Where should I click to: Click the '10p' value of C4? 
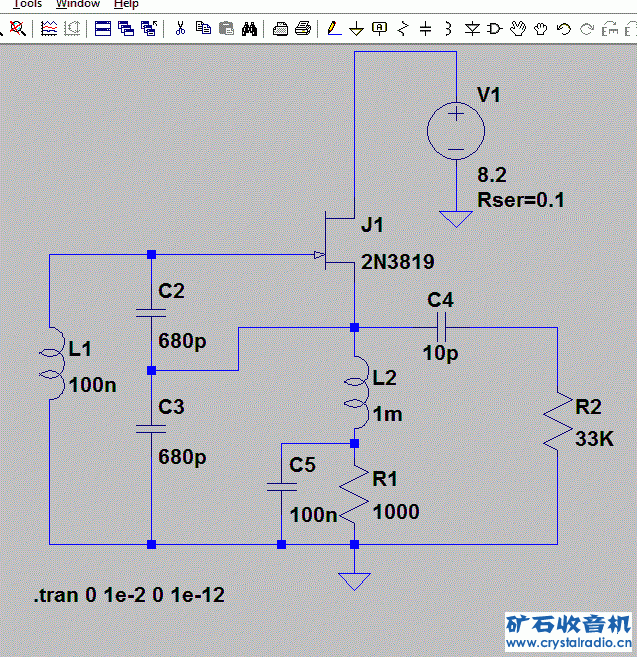(440, 353)
